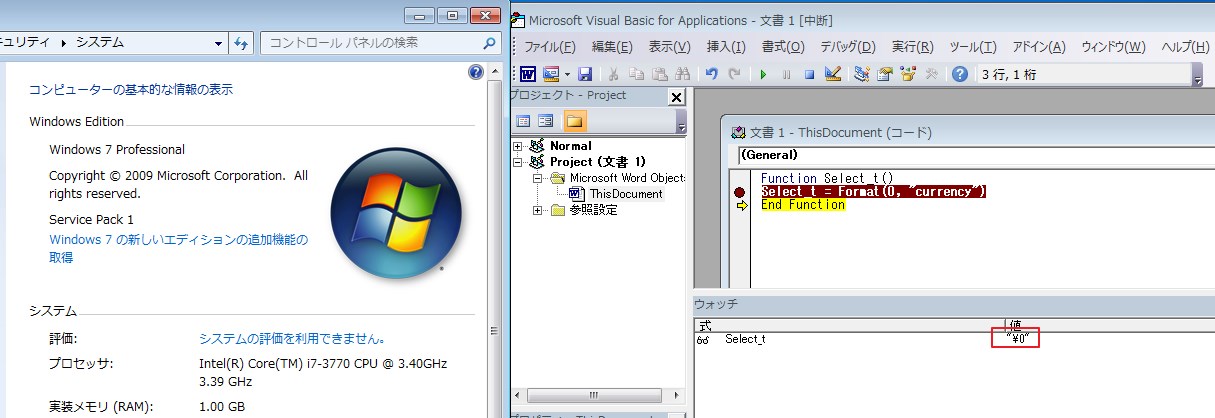This screenshot has height=418, width=1215.
Task: Open Control Panel help icon
Action: point(476,72)
